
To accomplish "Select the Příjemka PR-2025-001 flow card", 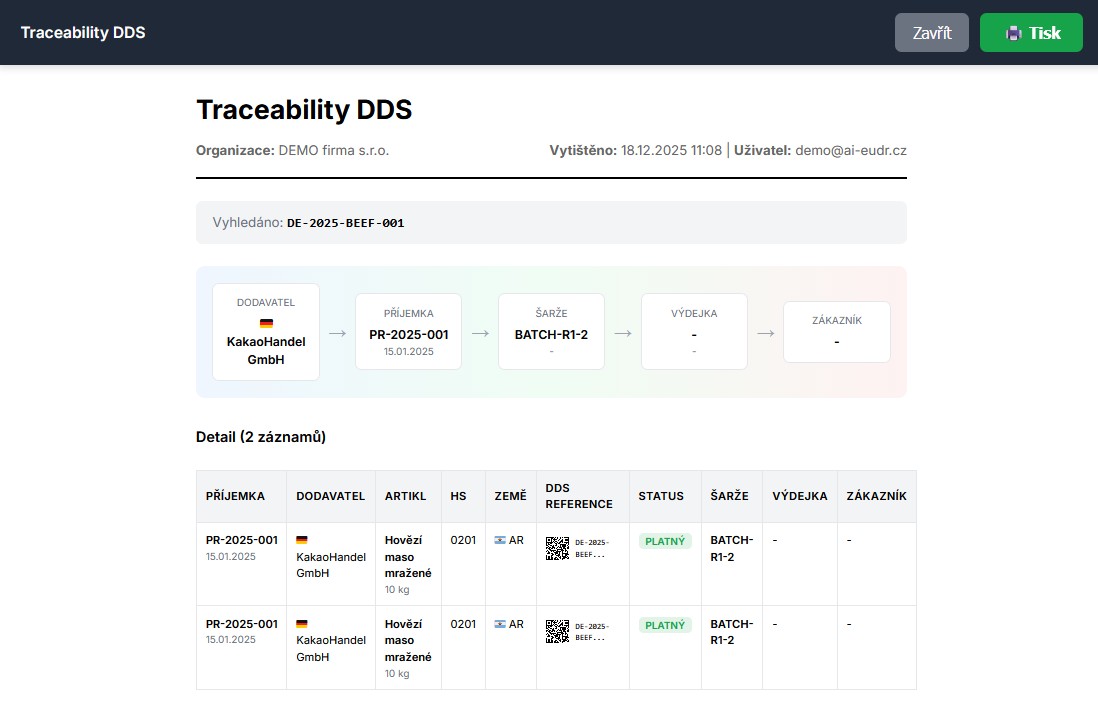I will coord(408,332).
